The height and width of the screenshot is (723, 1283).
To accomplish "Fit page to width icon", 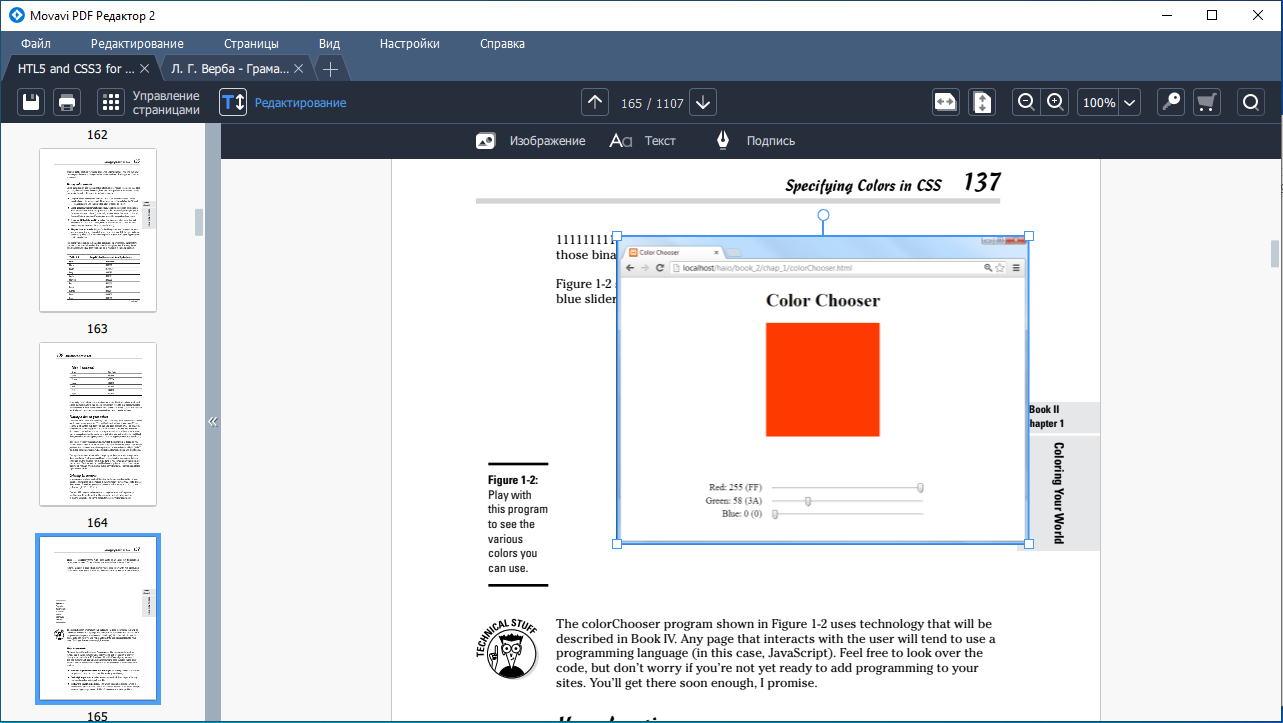I will tap(946, 102).
